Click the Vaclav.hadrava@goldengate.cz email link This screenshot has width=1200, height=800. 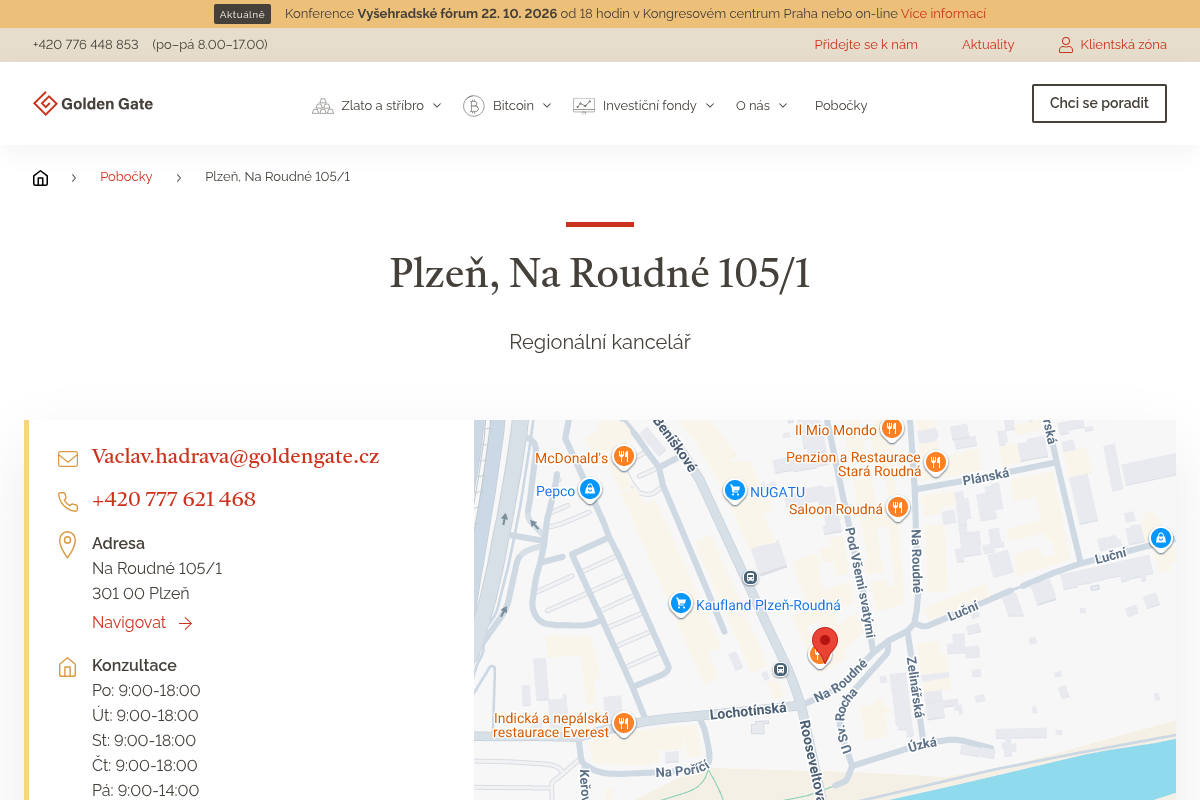pyautogui.click(x=235, y=457)
